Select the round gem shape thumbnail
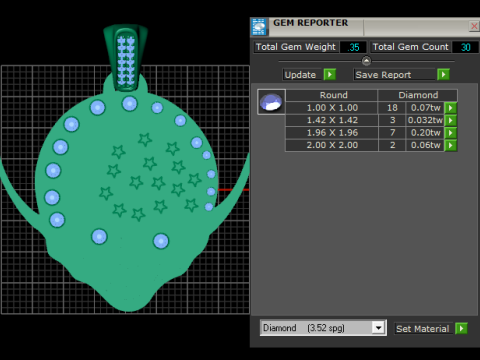 tap(271, 102)
